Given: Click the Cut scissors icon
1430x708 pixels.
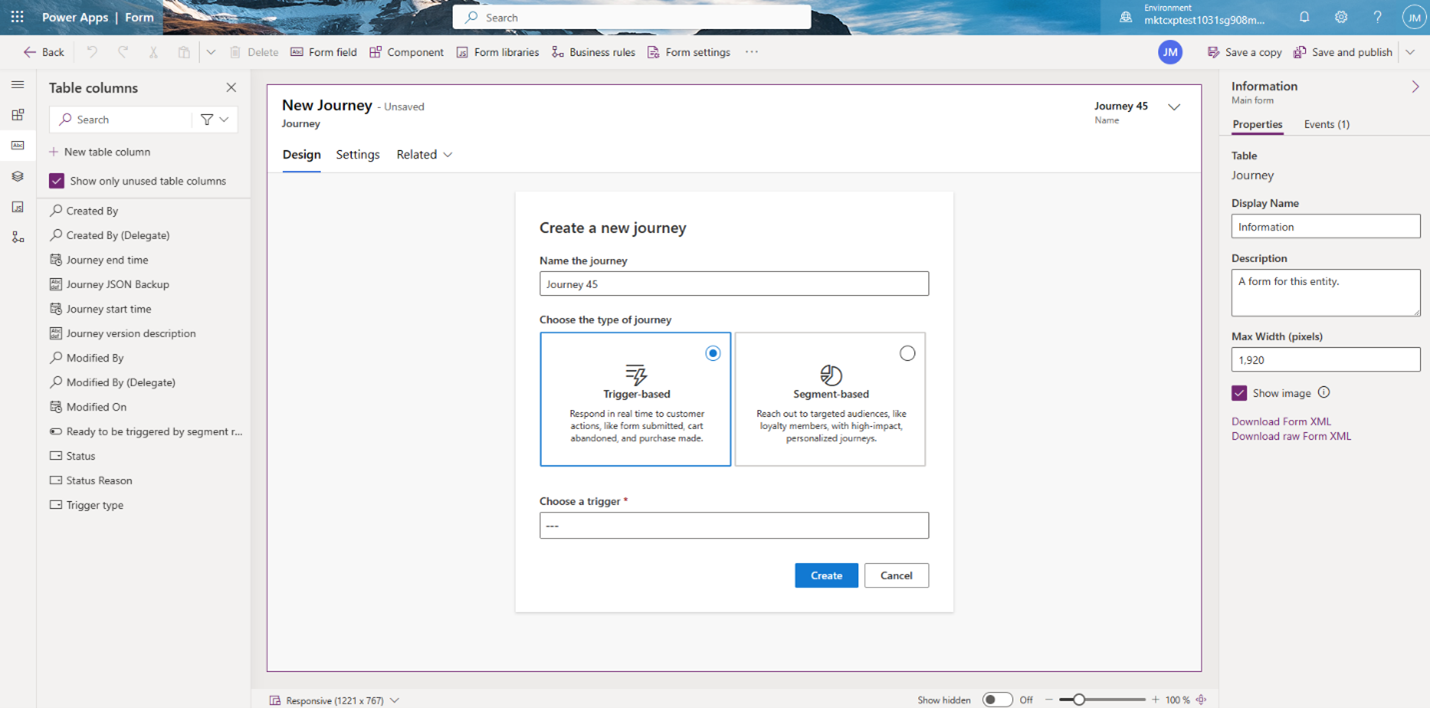Looking at the screenshot, I should point(153,52).
